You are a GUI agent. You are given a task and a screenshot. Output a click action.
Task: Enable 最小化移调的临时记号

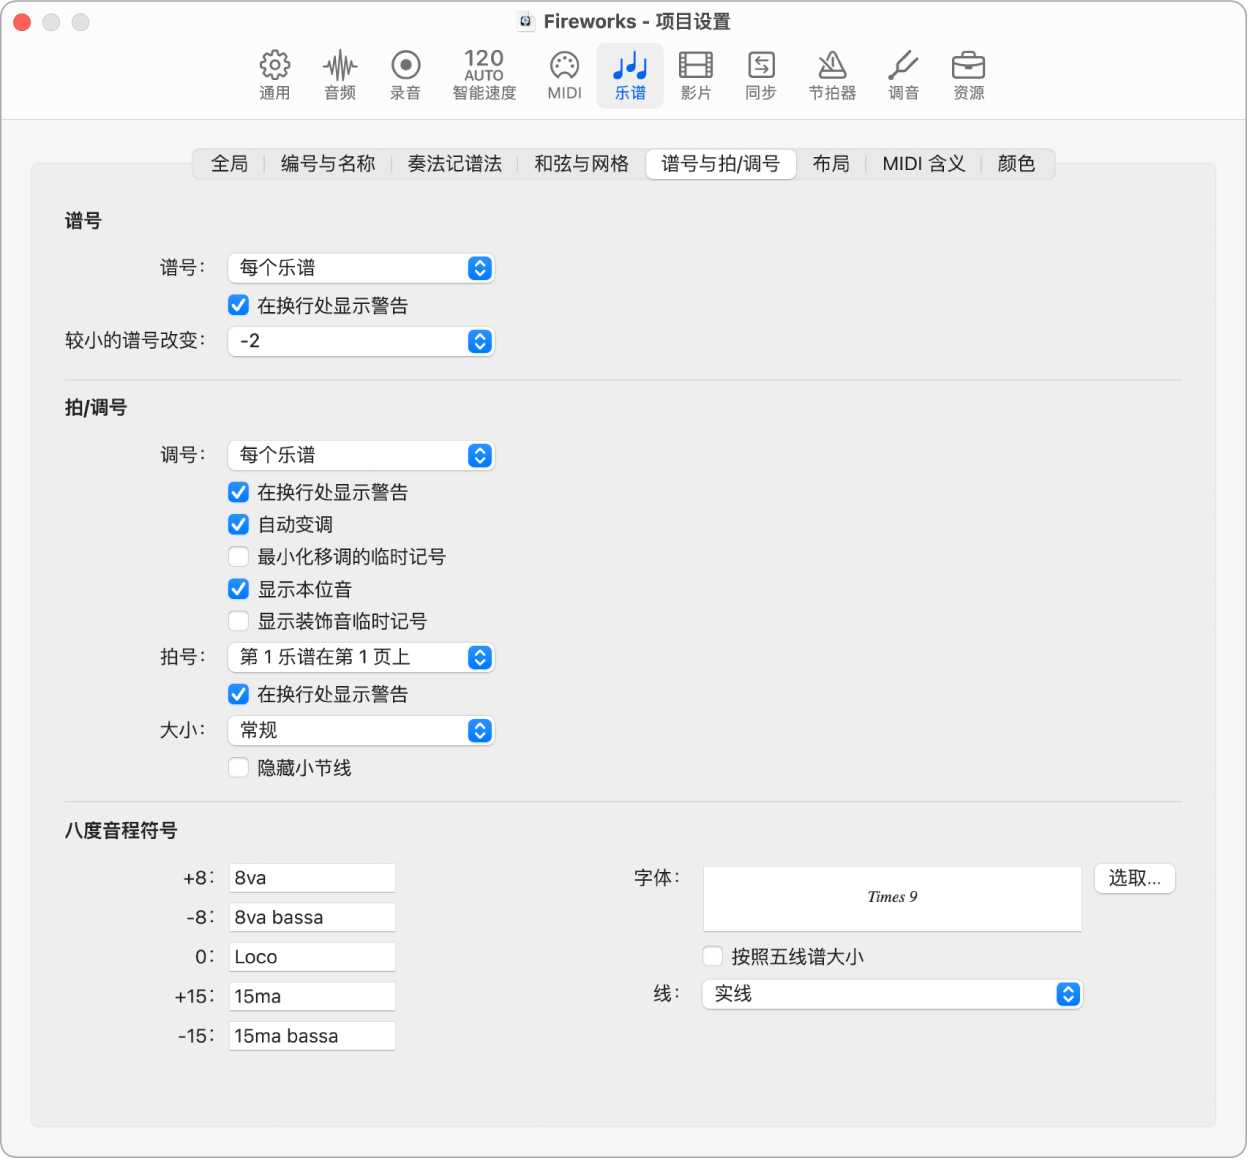click(238, 556)
